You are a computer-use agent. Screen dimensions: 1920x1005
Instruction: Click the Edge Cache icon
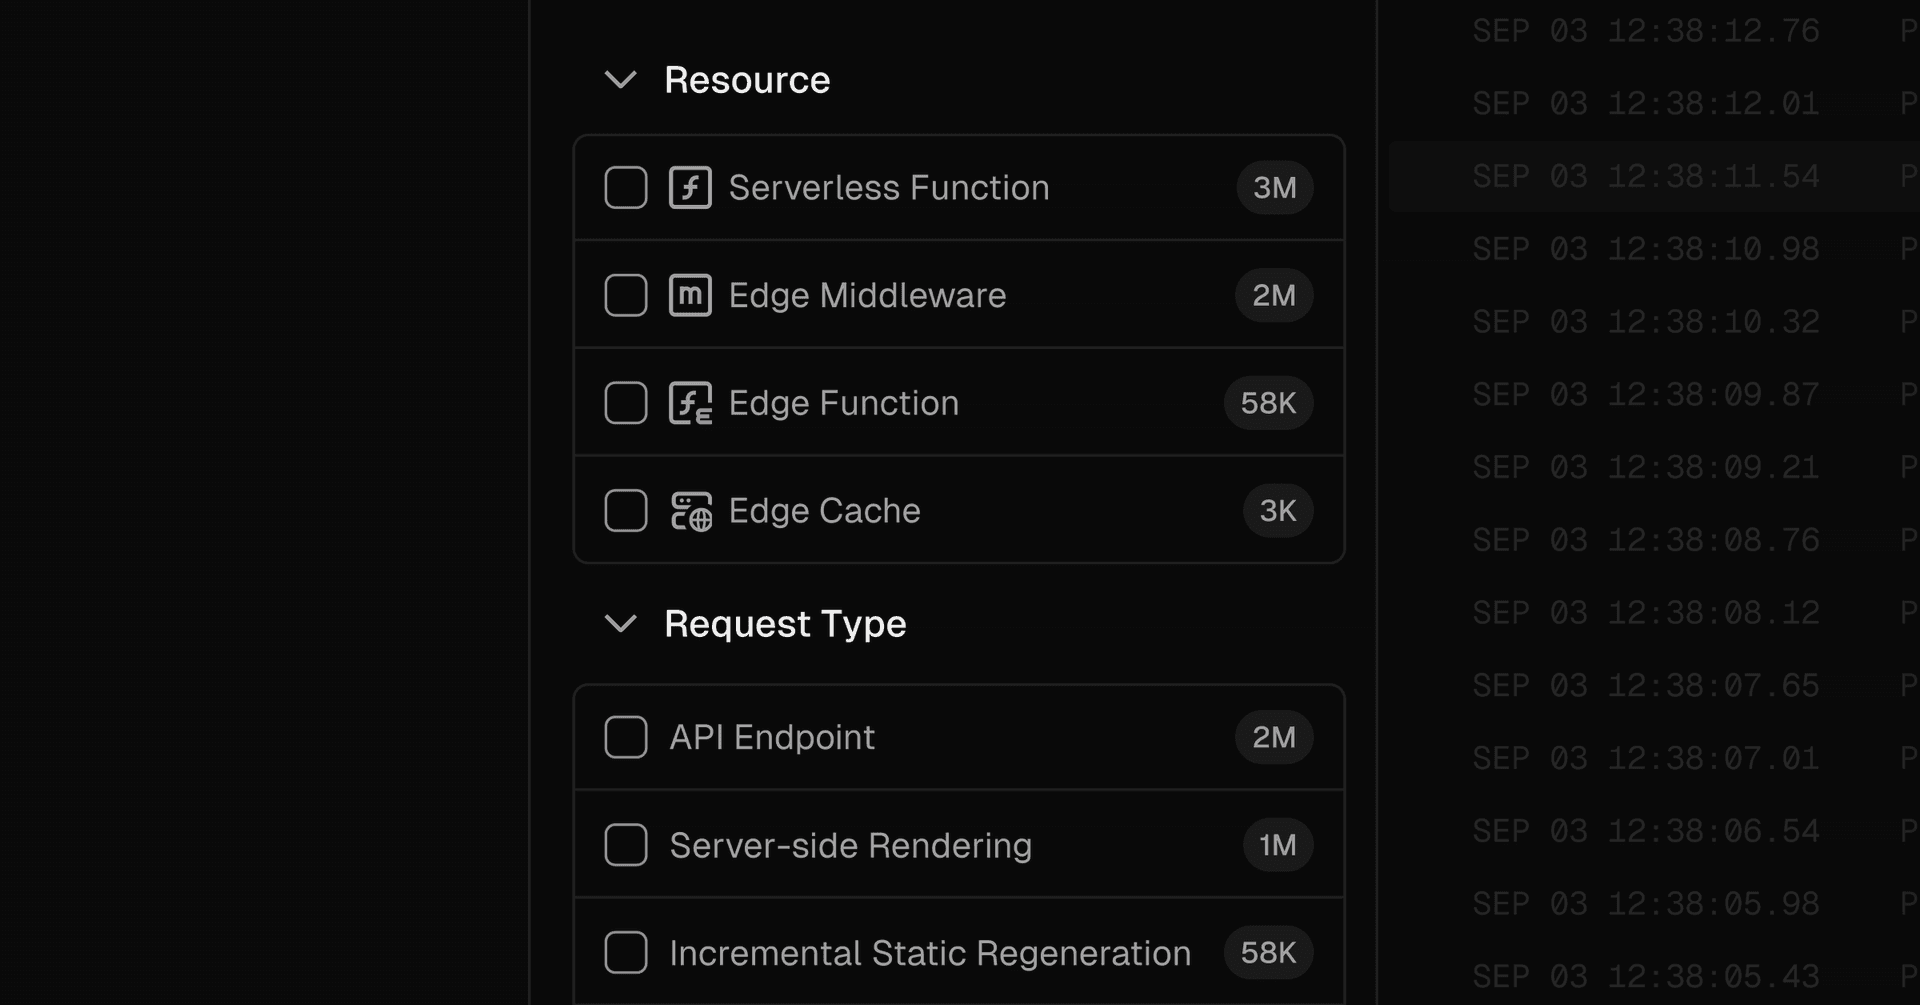[x=690, y=511]
